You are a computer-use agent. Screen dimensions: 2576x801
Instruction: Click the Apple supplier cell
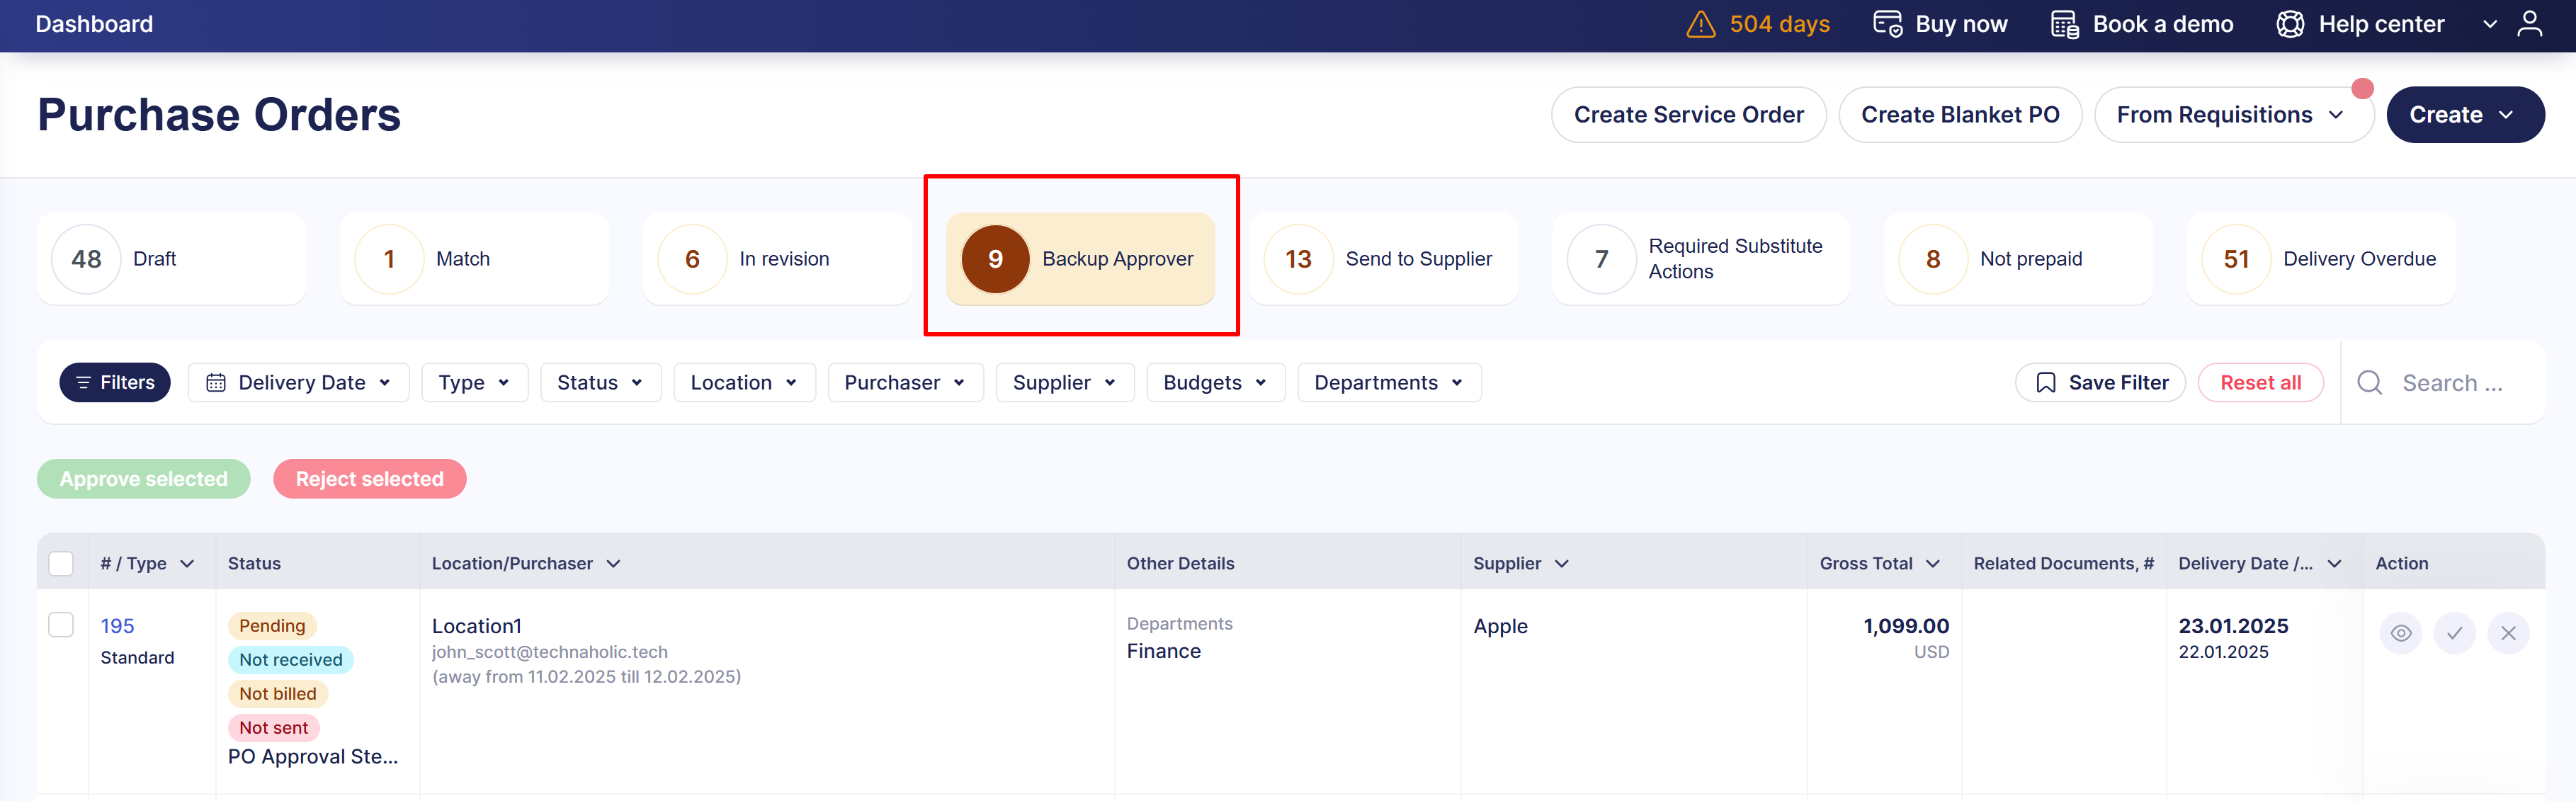point(1500,626)
